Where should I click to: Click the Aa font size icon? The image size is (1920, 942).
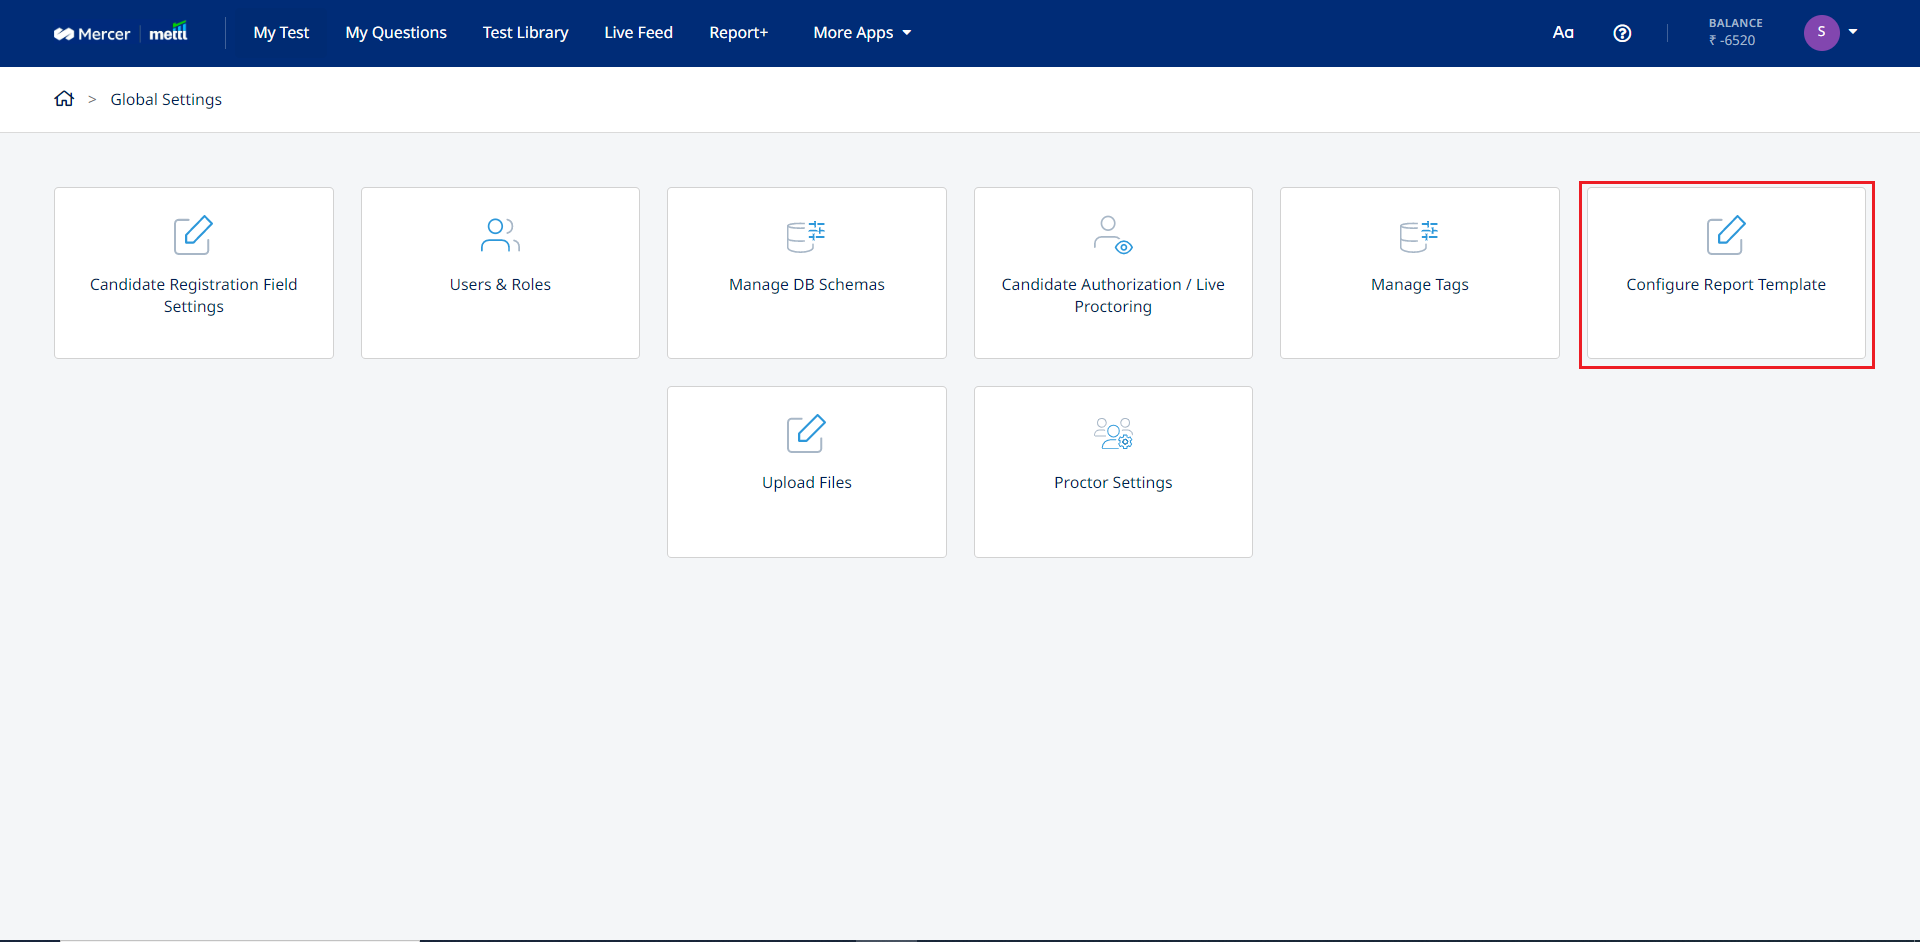pos(1563,33)
